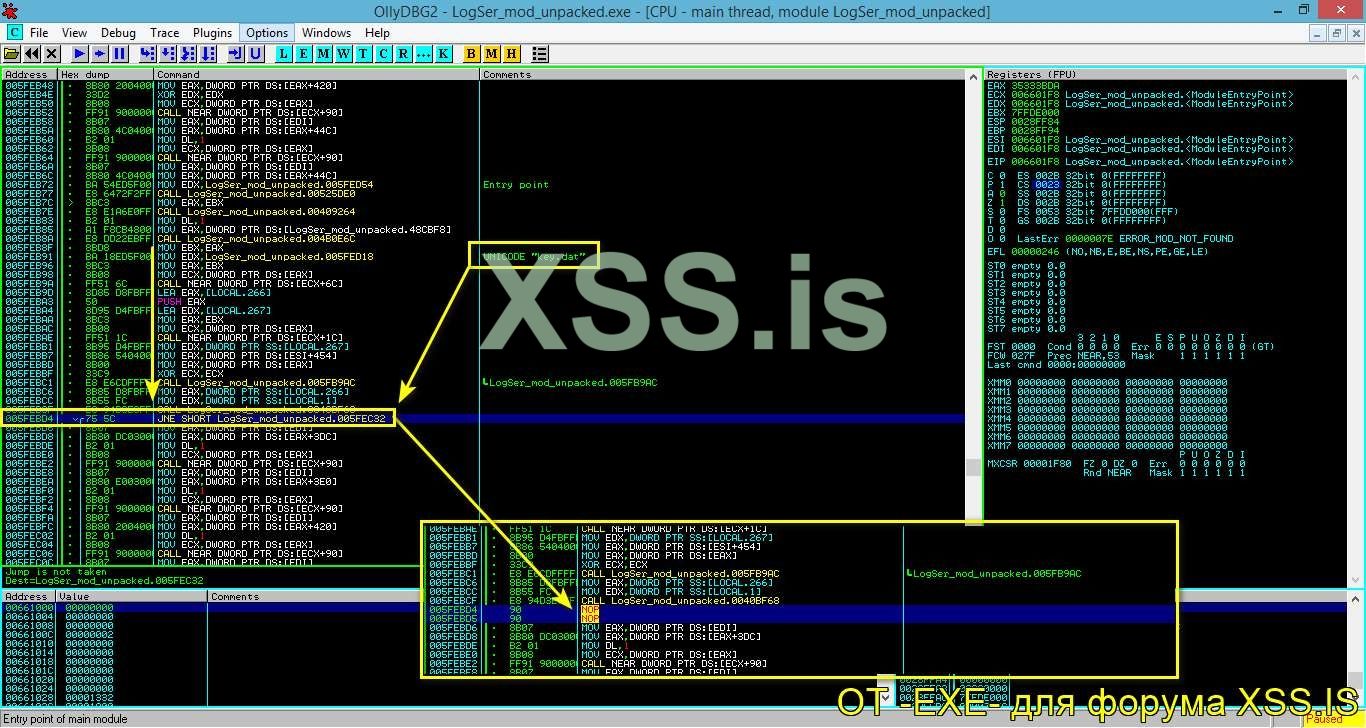Pause execution with the pause icon

click(x=120, y=54)
